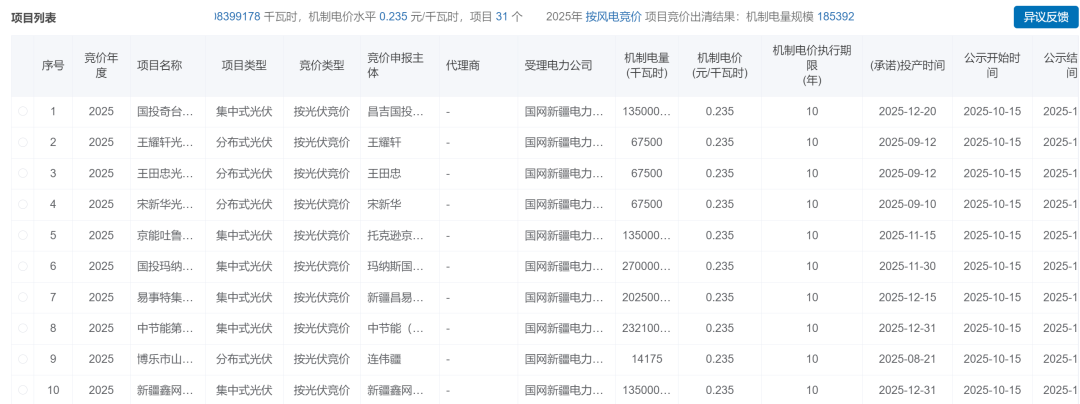
Task: Click the (承诺)投产时间 column header
Action: point(907,66)
